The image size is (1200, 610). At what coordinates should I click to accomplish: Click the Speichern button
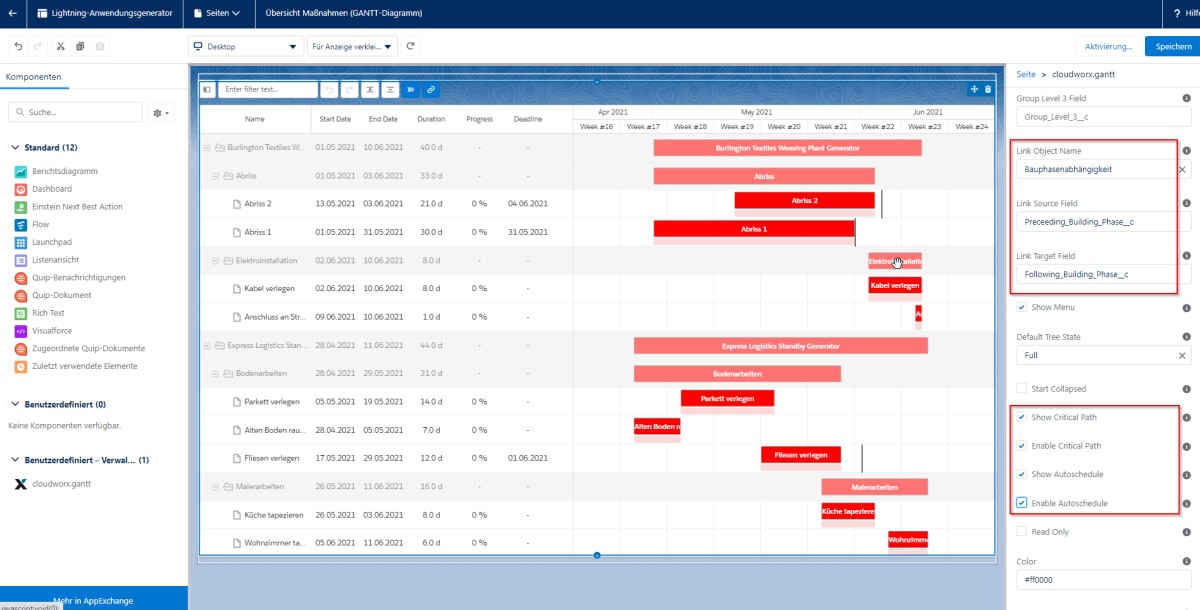pyautogui.click(x=1173, y=46)
